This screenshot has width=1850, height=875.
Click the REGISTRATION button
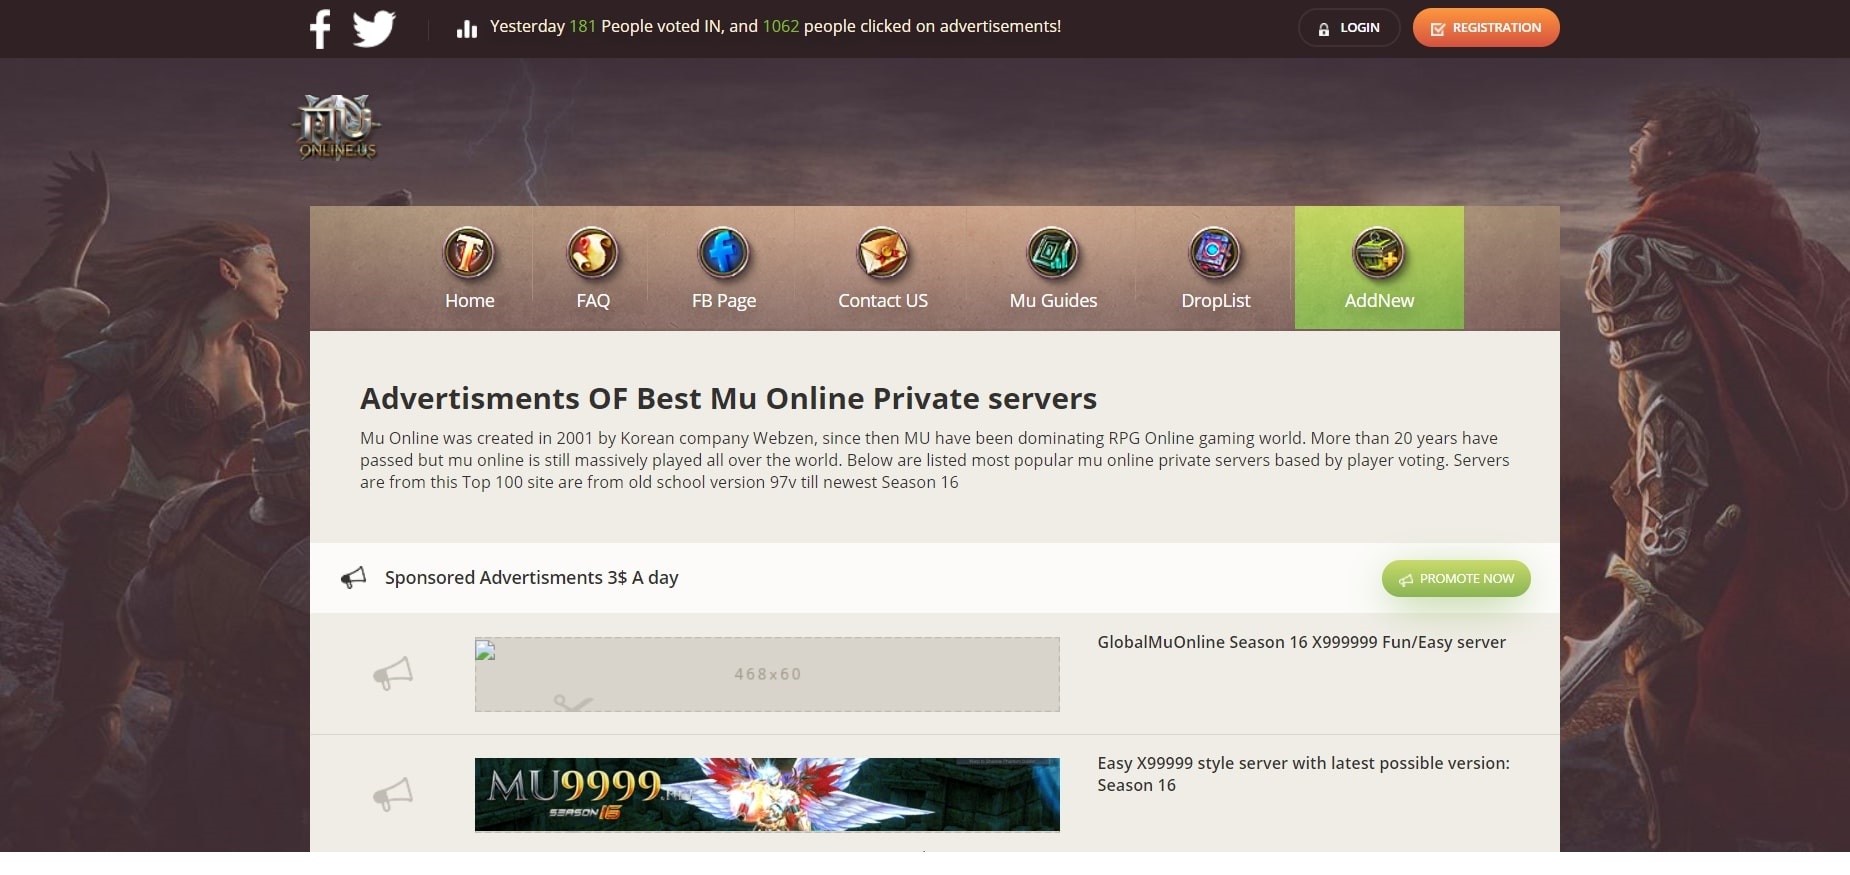[x=1486, y=28]
